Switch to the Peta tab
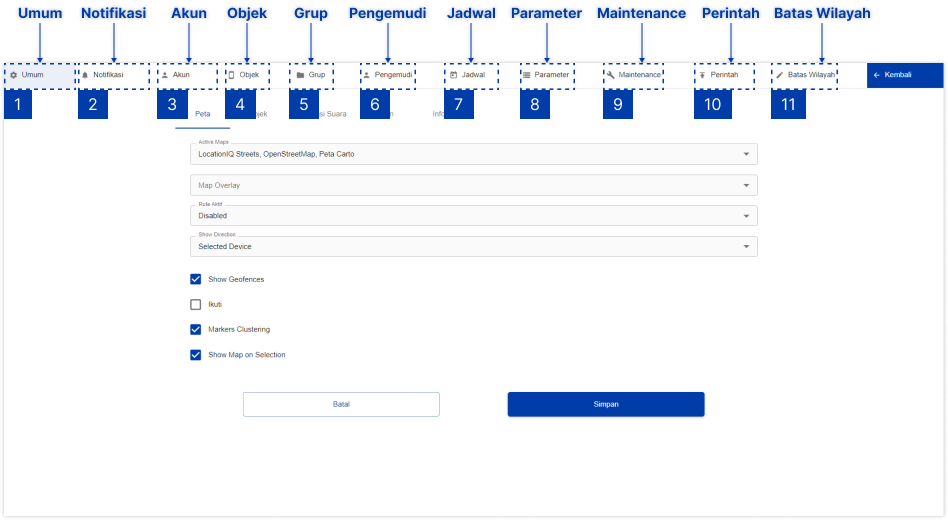948x520 pixels. coord(202,114)
